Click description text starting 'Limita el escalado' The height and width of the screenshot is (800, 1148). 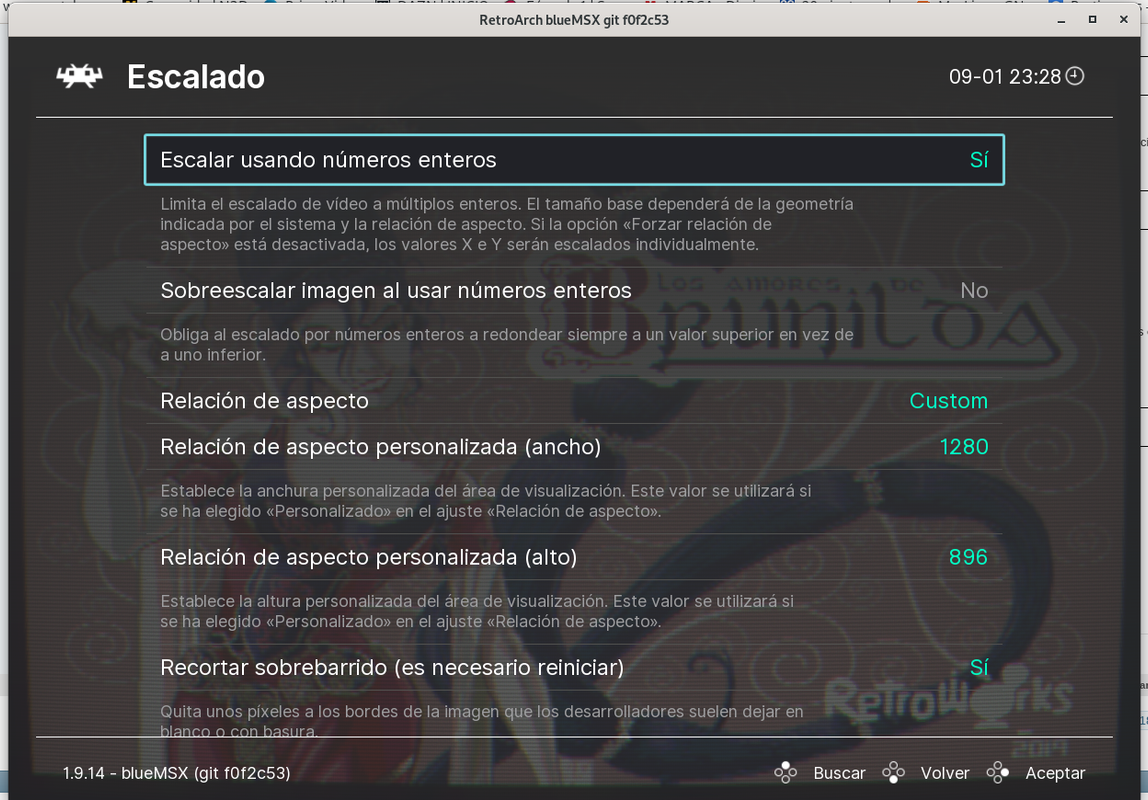[x=507, y=224]
